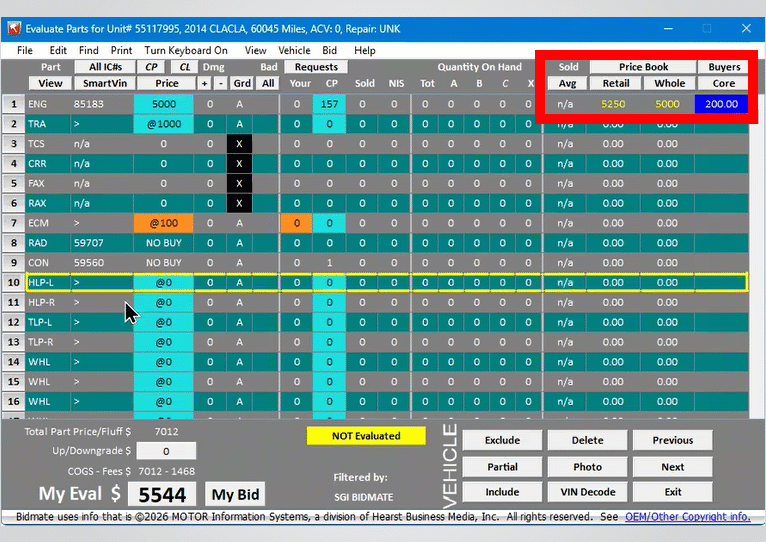Expand the row 15 WHL arrow
The image size is (766, 542).
77,382
